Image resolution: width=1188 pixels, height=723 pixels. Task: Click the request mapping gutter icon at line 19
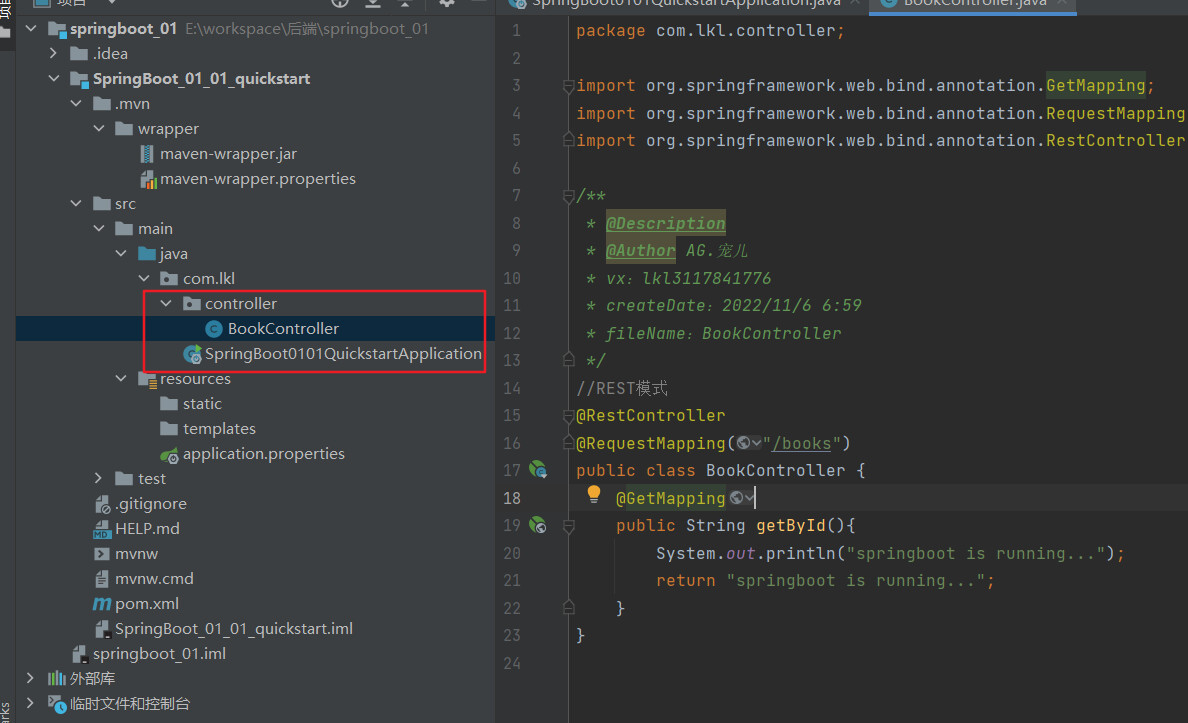click(x=538, y=524)
